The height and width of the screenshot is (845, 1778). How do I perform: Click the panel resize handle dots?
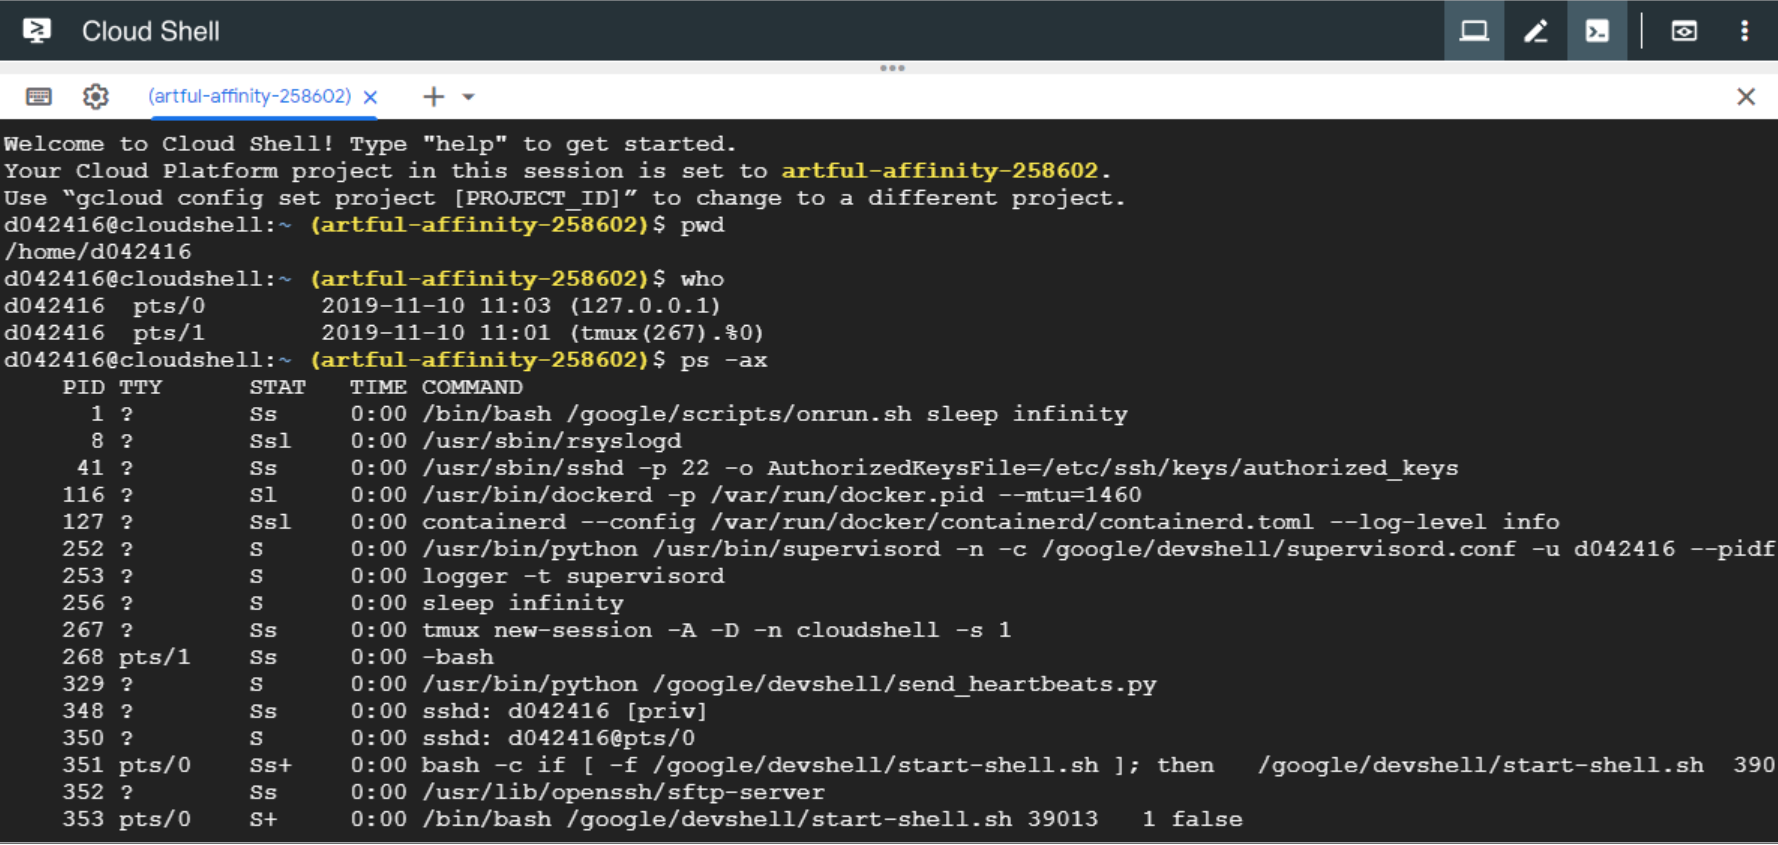pyautogui.click(x=892, y=68)
